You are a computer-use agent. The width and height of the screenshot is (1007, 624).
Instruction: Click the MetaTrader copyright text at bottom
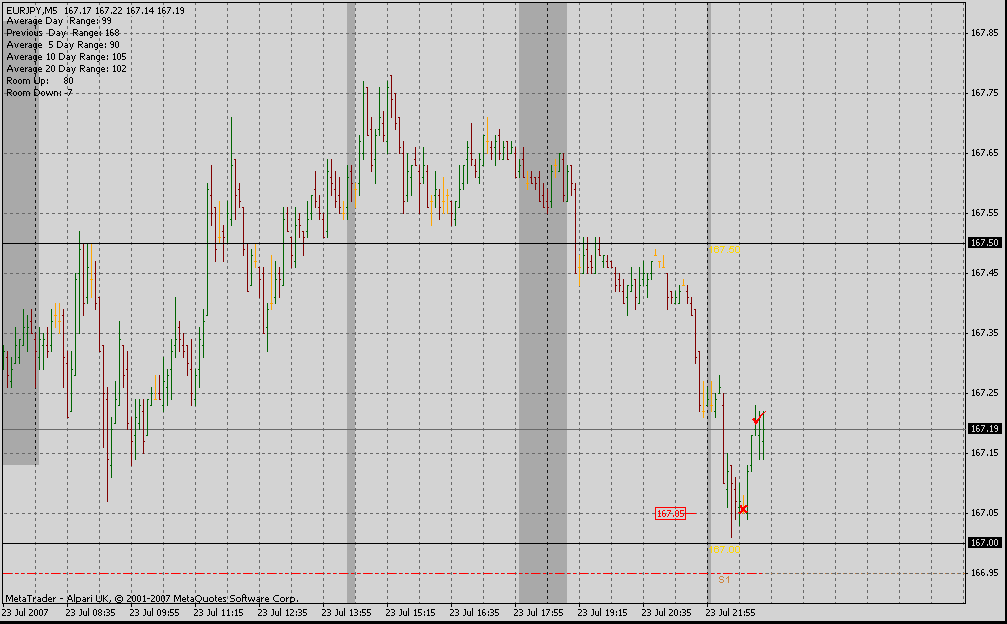[x=152, y=598]
